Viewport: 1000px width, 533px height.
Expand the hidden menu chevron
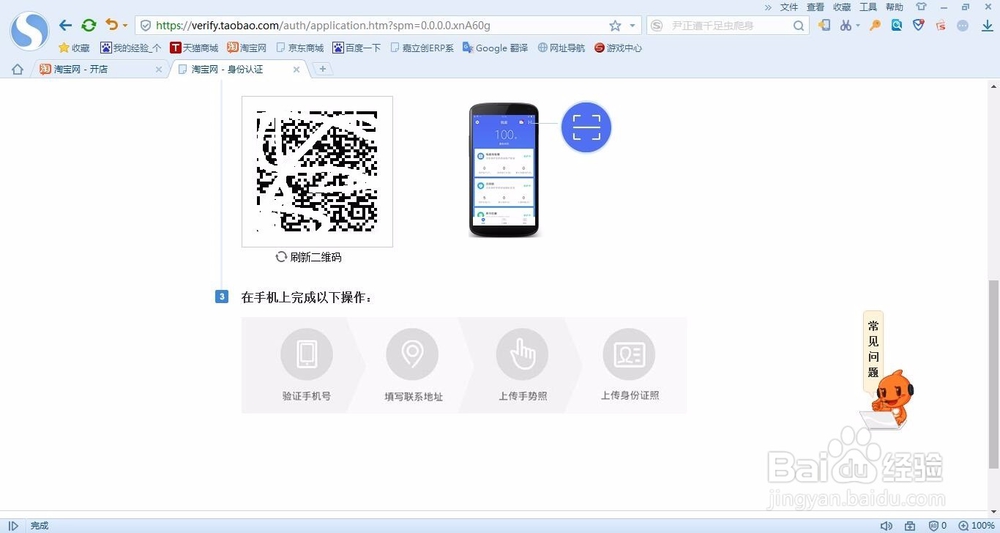[768, 7]
